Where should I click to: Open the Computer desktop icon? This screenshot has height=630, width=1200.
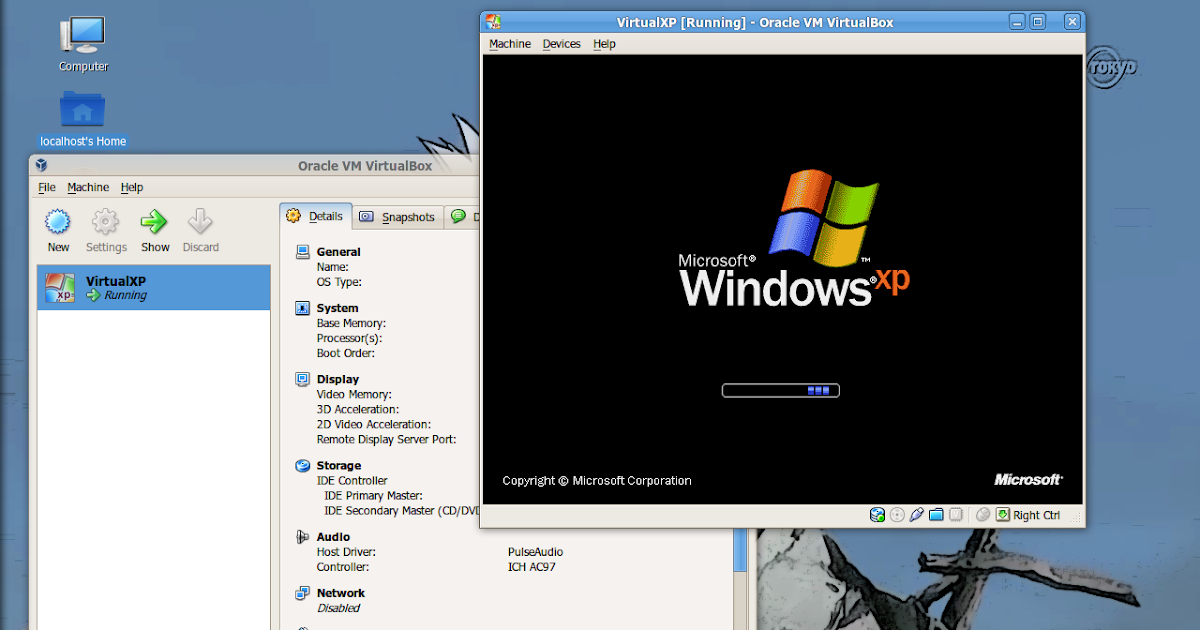tap(82, 35)
